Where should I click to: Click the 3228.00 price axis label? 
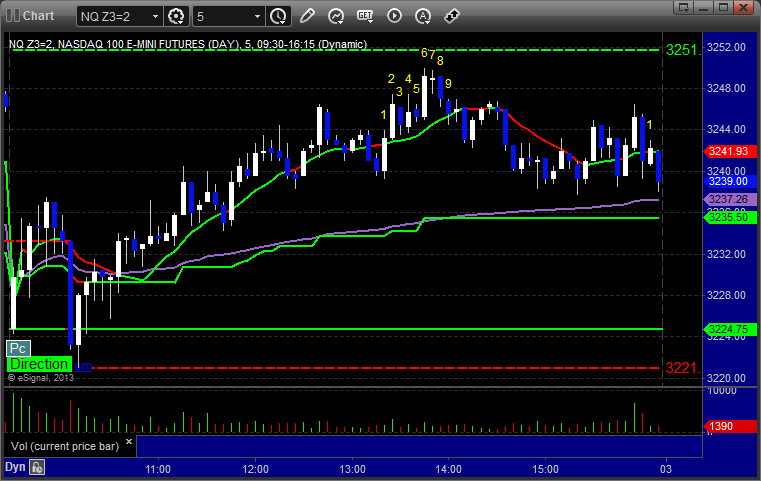pyautogui.click(x=726, y=295)
